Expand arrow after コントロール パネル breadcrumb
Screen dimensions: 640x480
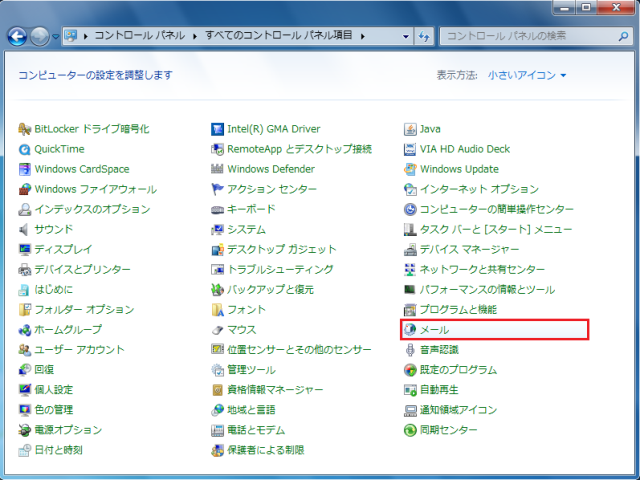[195, 36]
